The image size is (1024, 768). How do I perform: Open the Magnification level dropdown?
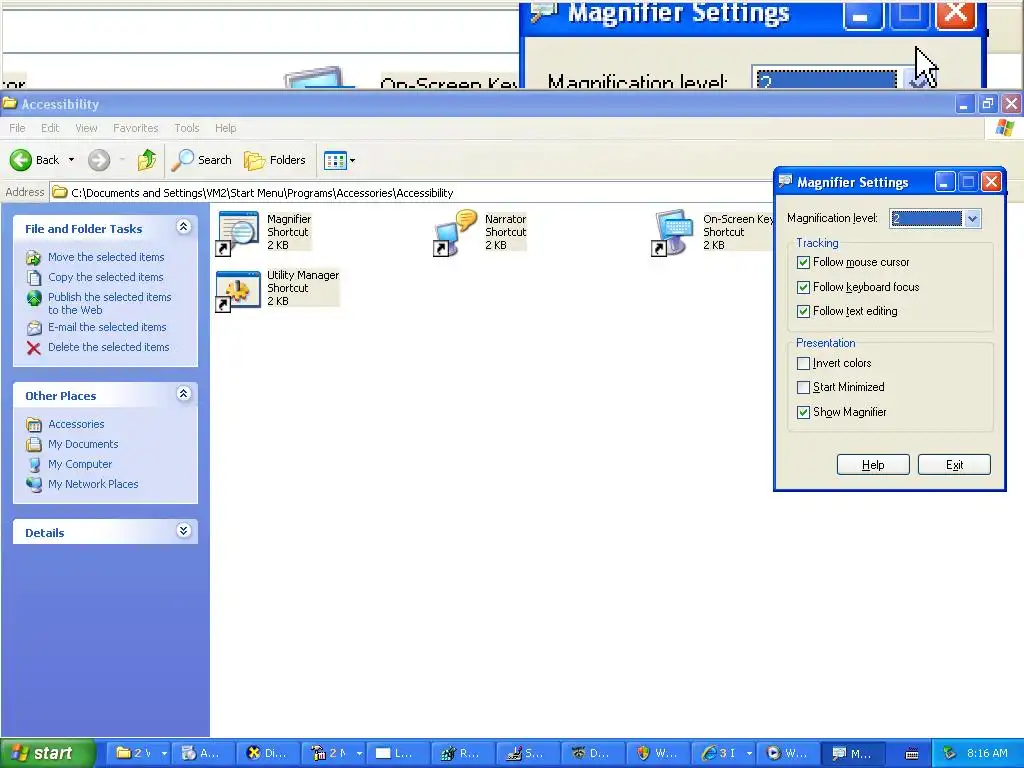pos(972,219)
